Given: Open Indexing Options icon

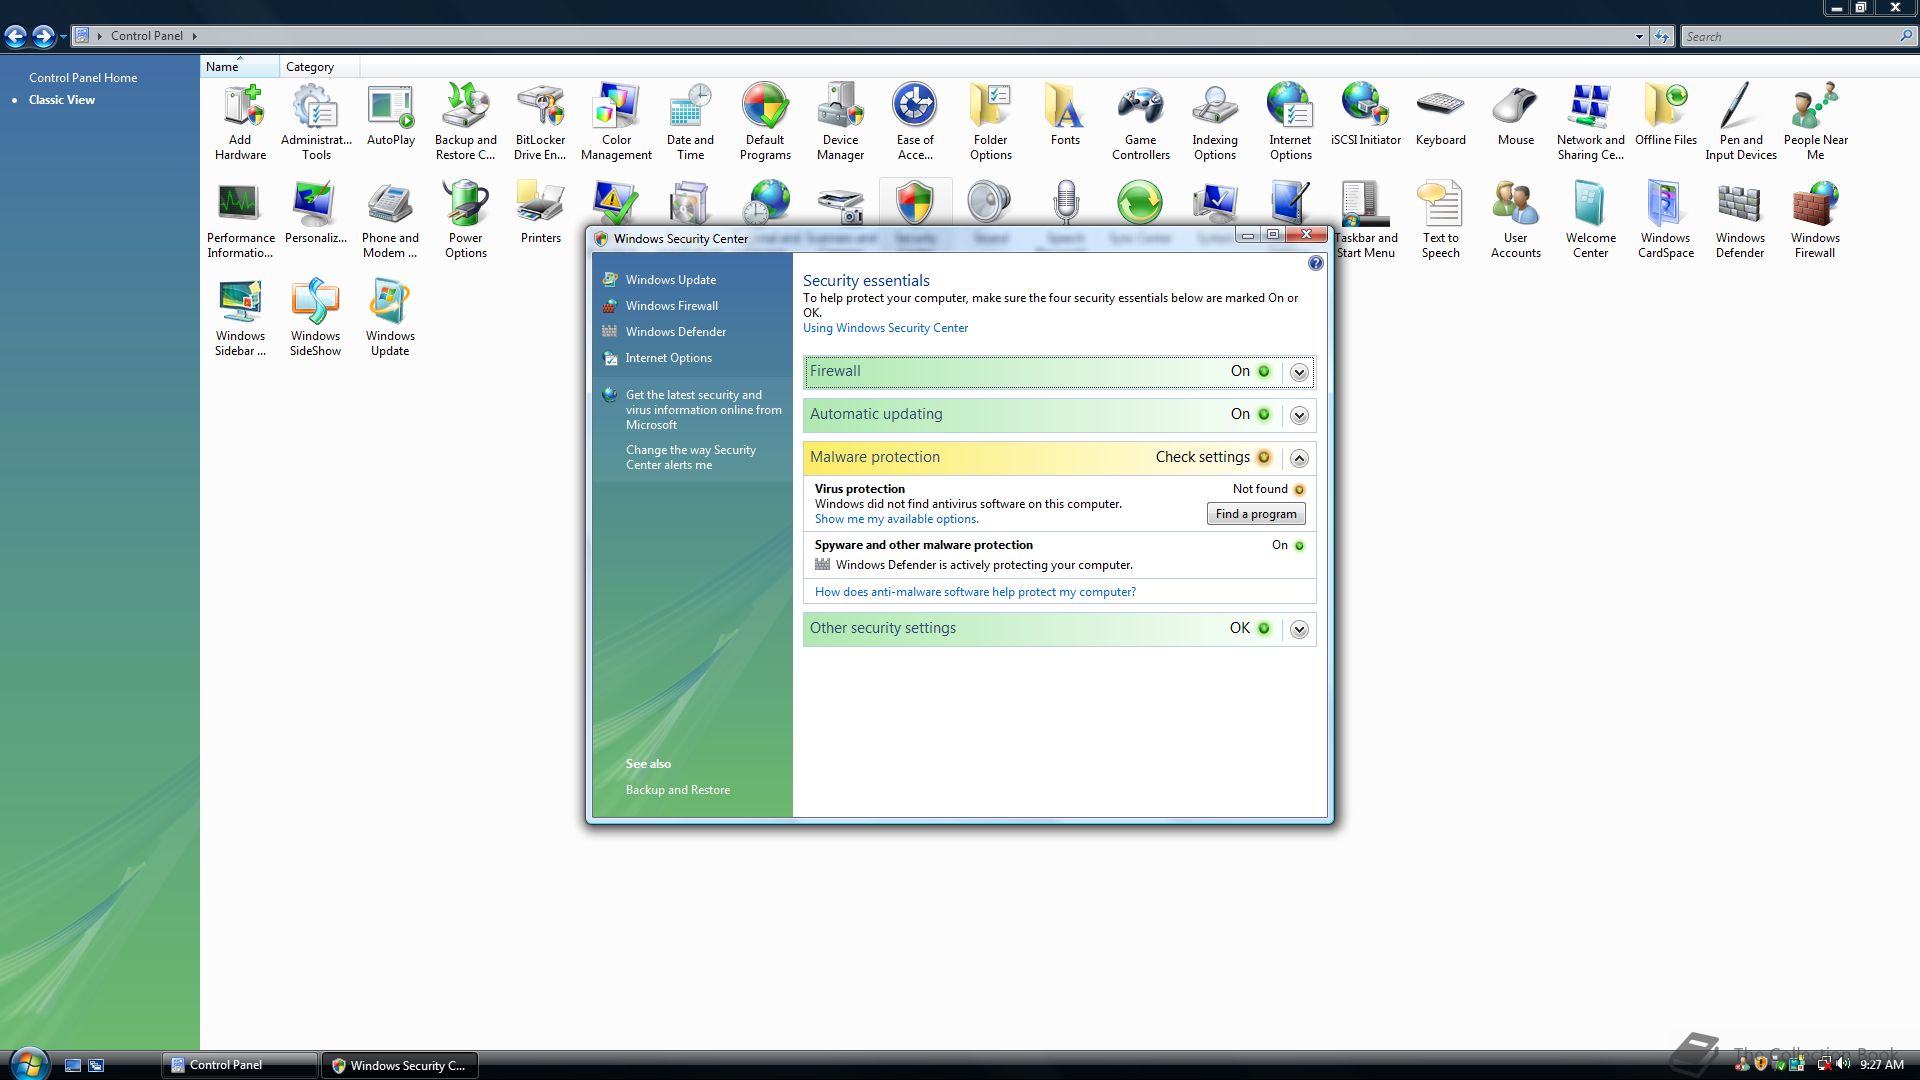Looking at the screenshot, I should pos(1215,121).
